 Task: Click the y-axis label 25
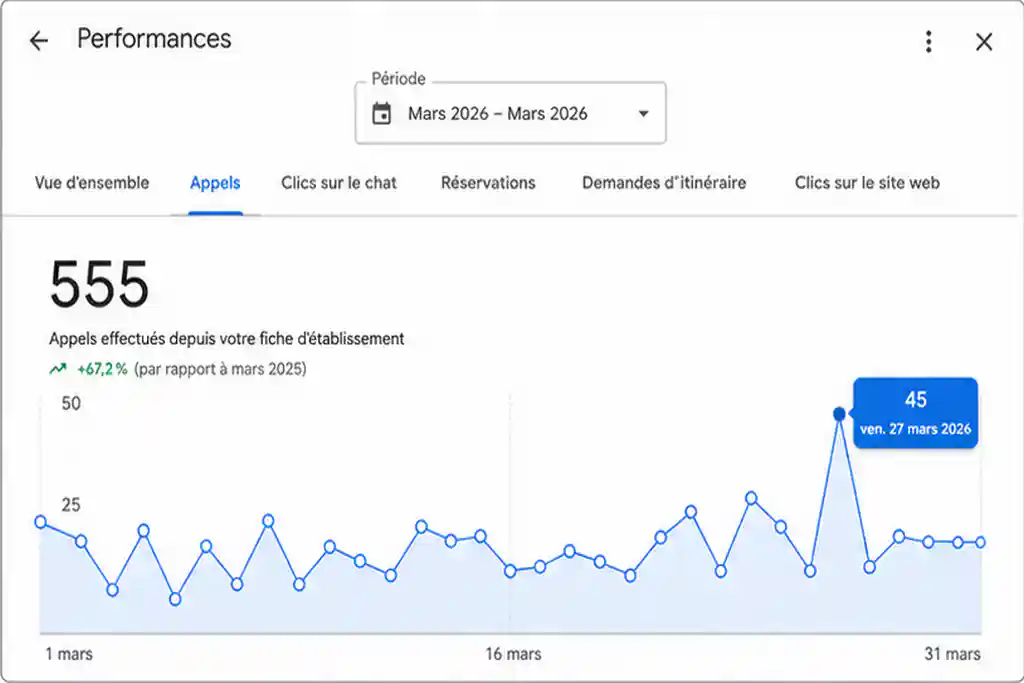click(71, 505)
